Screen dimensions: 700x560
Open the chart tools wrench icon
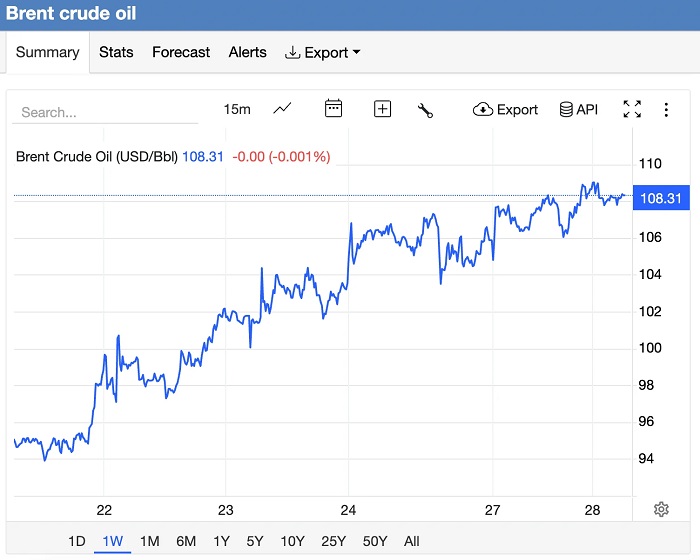coord(425,110)
